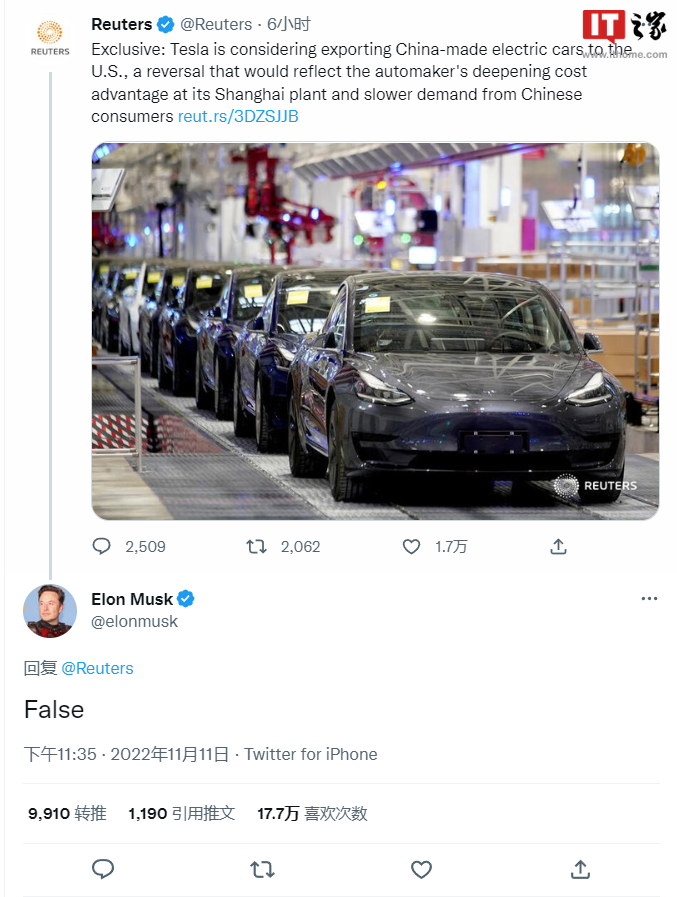View the 9,910 retweets list
The image size is (677, 897).
[67, 813]
